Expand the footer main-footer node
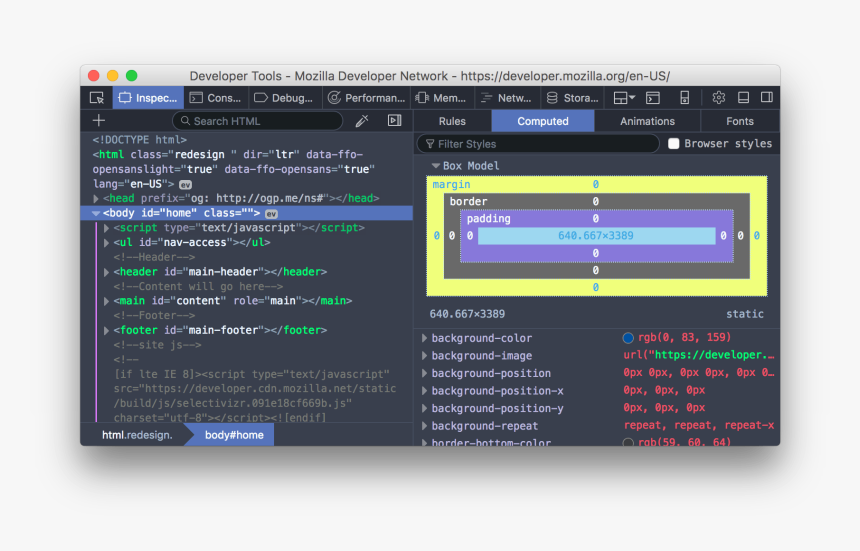 point(106,331)
